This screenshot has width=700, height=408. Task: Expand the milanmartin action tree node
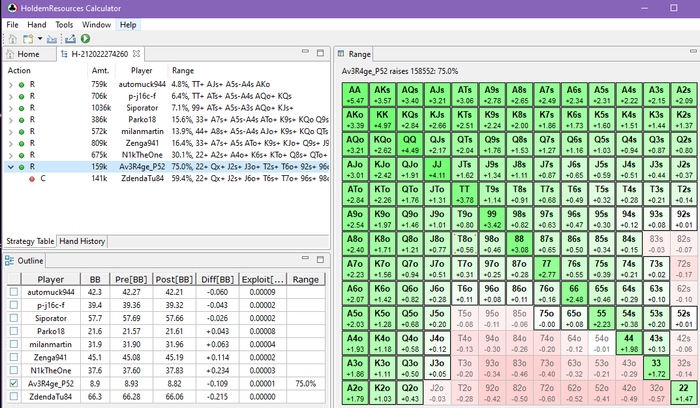tap(11, 132)
